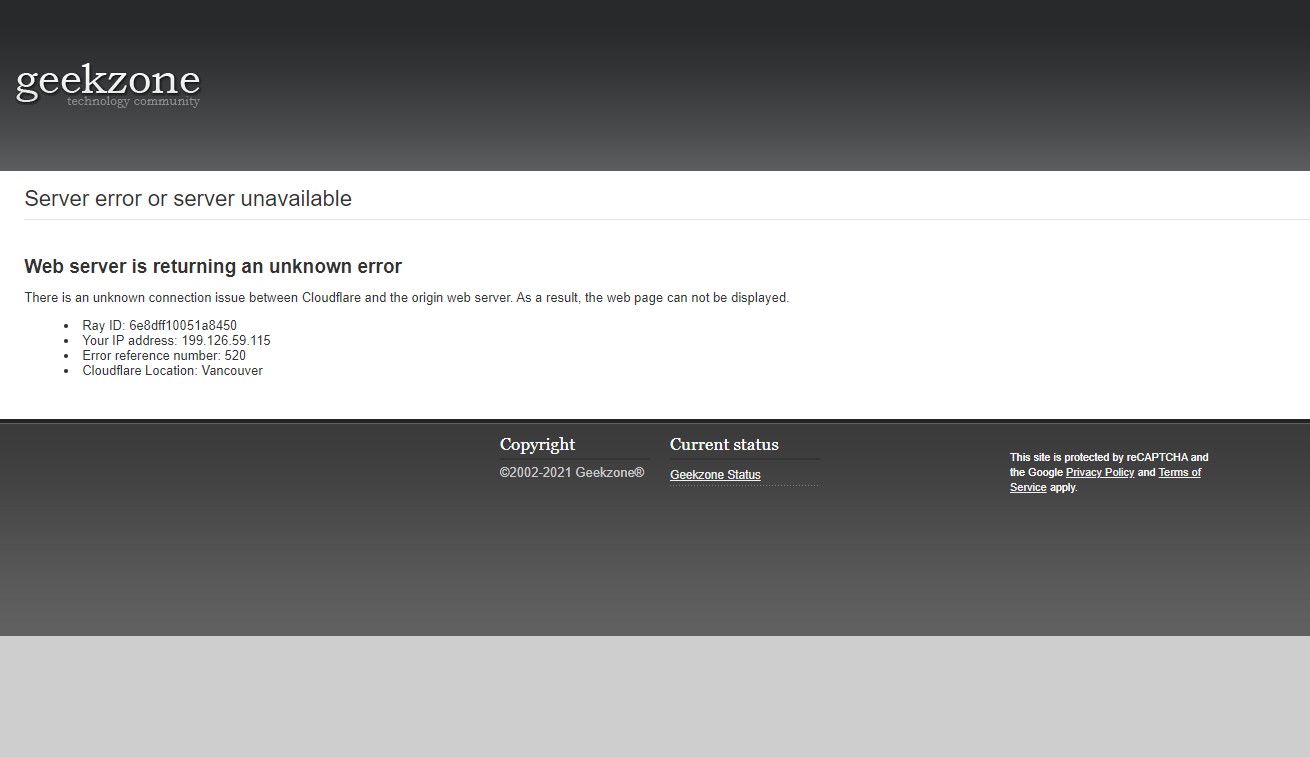
Task: Open the Geekzone Status link
Action: (715, 475)
